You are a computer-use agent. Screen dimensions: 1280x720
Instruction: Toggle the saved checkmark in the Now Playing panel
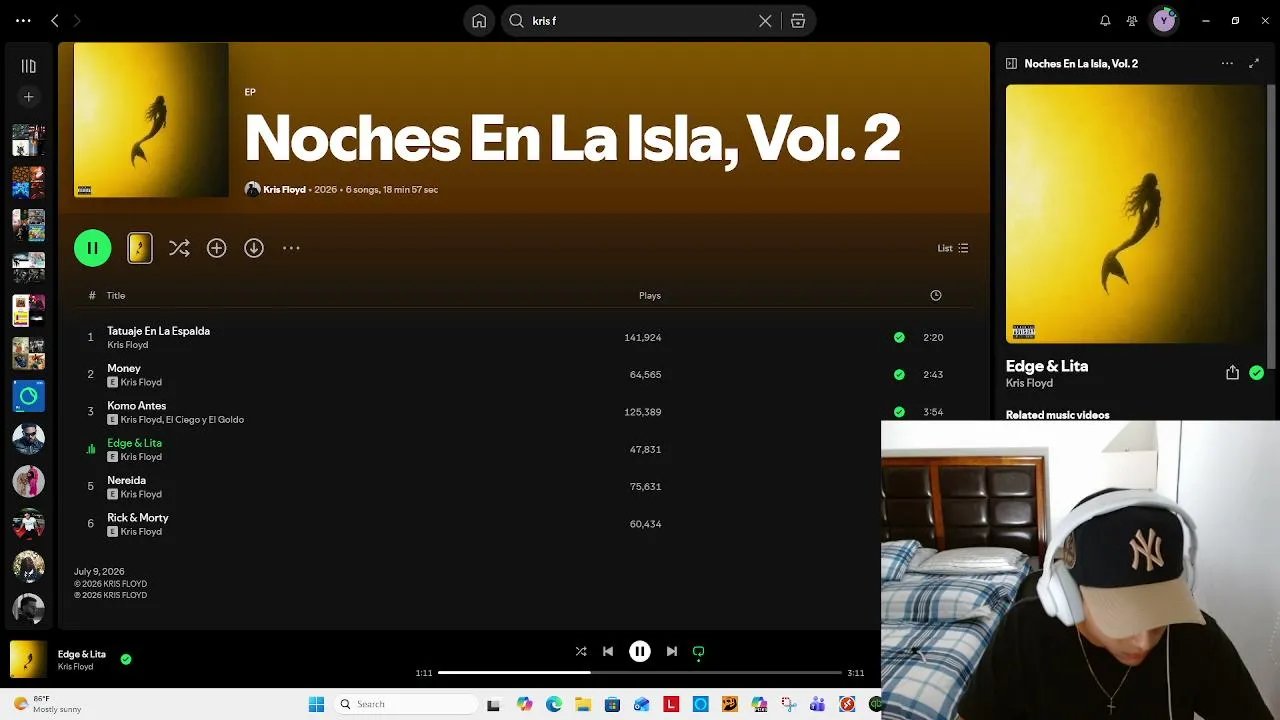[x=1256, y=372]
